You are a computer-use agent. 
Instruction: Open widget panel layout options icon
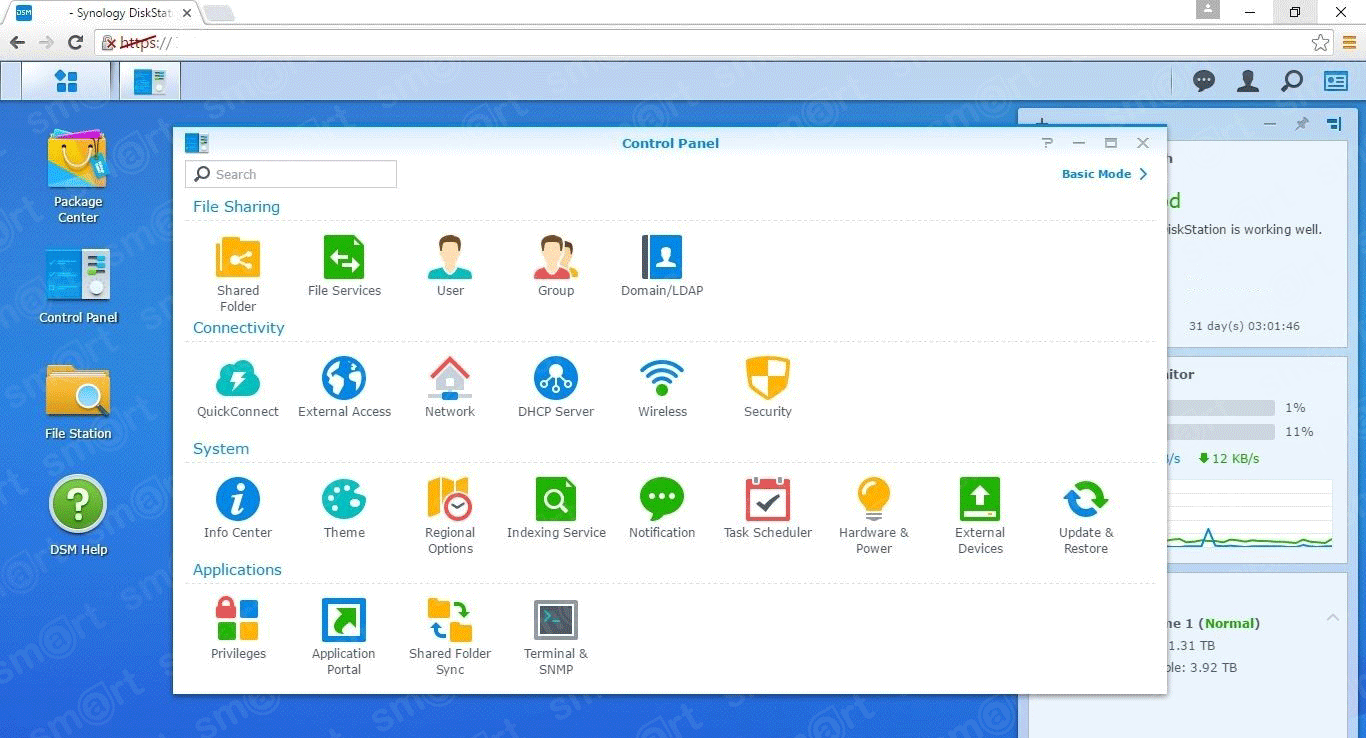point(1334,124)
